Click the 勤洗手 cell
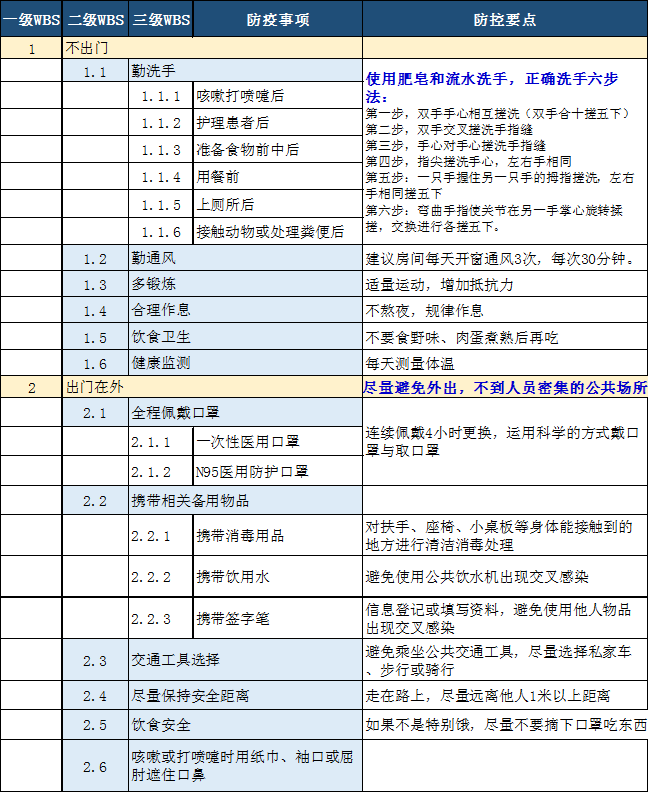Screen dimensions: 649x793 click(x=246, y=71)
